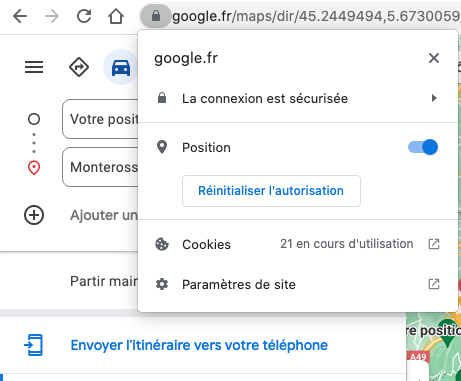
Task: Go to the browser home page icon
Action: (x=116, y=16)
